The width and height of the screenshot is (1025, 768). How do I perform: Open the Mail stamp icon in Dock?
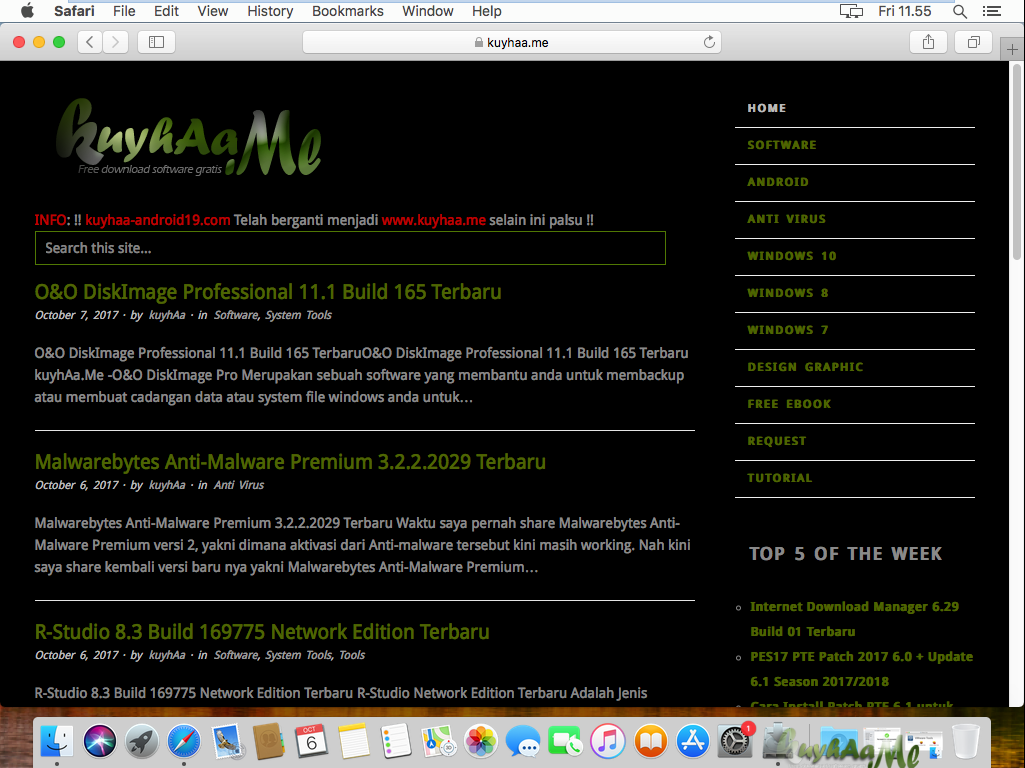point(227,741)
